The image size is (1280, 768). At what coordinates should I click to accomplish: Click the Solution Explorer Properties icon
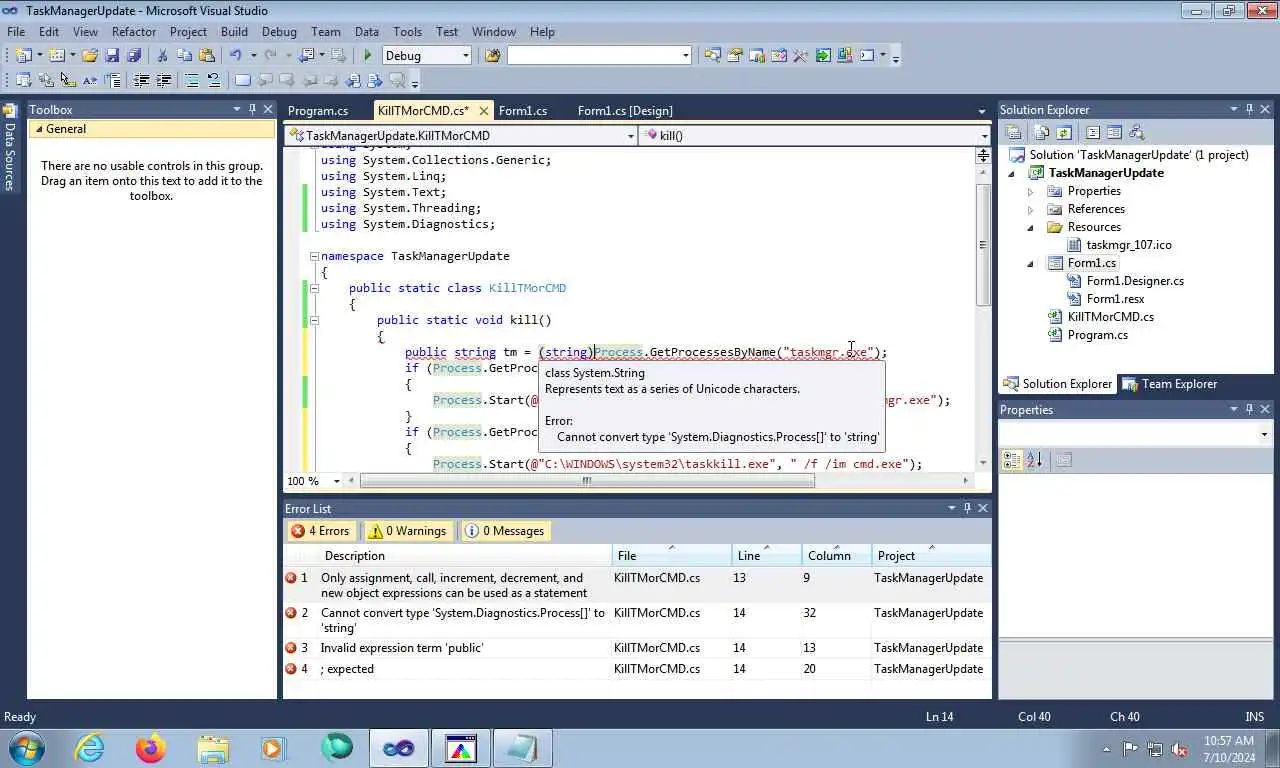pyautogui.click(x=1013, y=132)
